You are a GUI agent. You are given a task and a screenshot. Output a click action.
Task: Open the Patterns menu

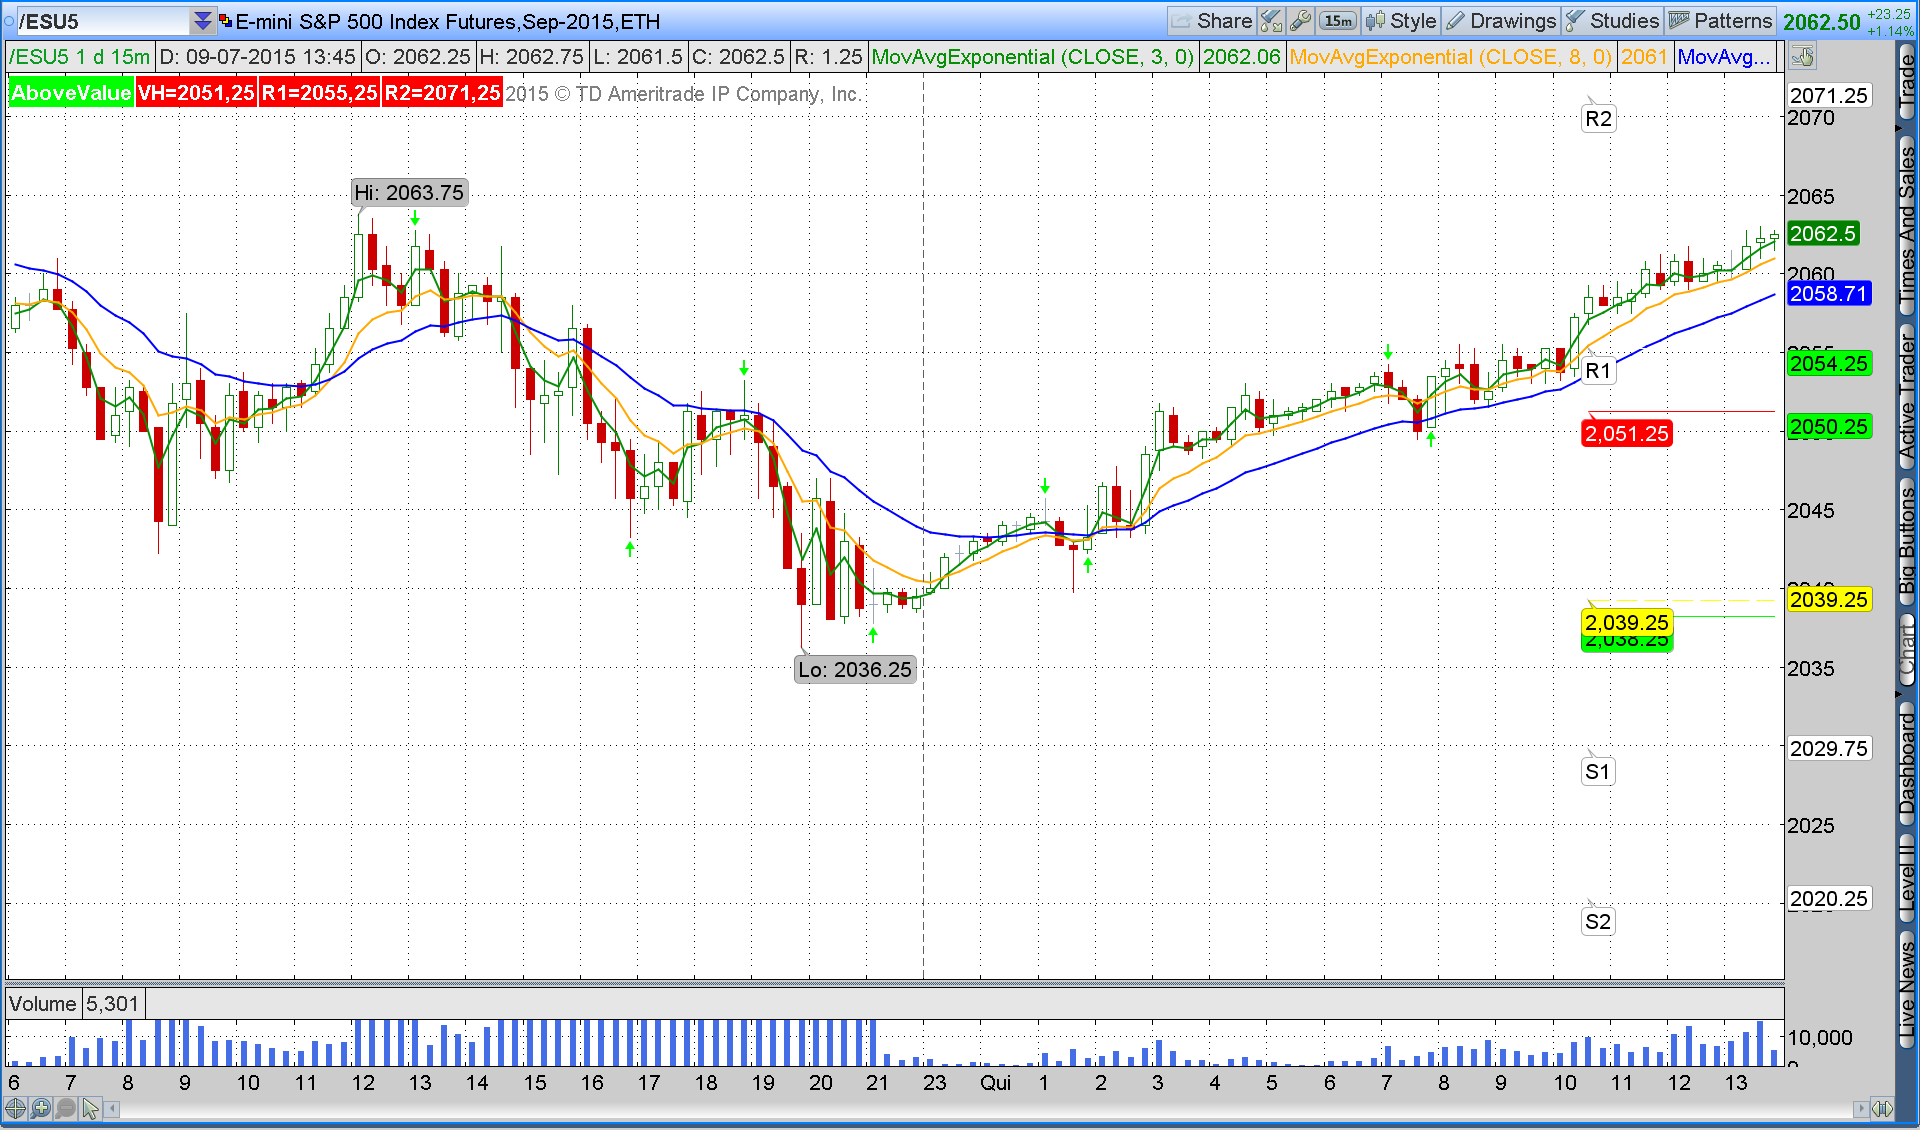tap(1720, 21)
